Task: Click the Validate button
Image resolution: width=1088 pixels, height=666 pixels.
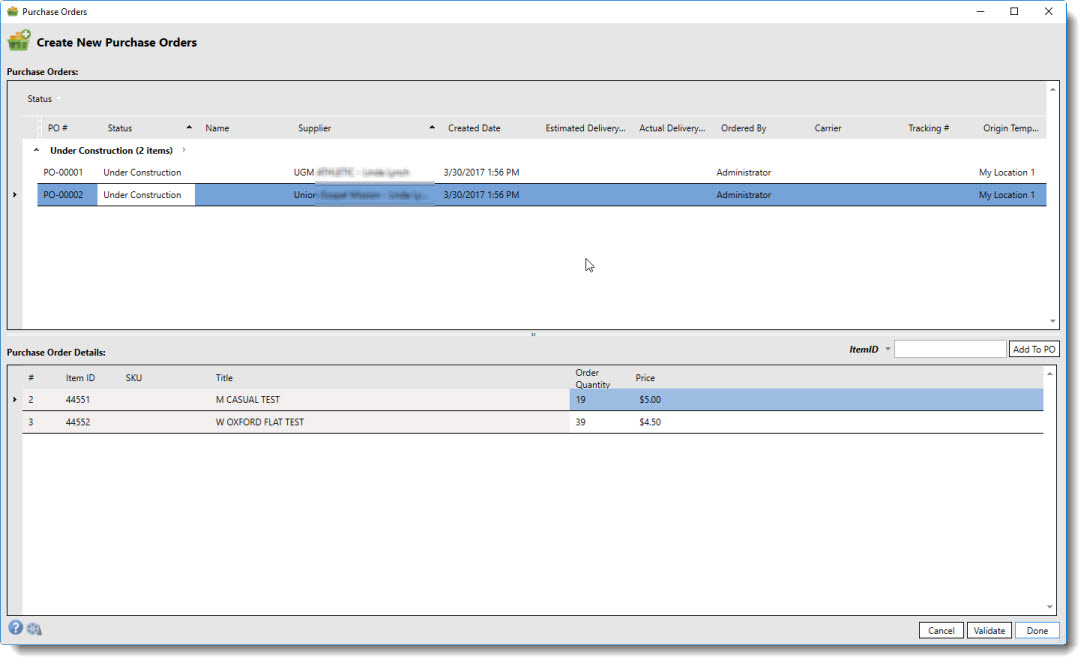Action: pyautogui.click(x=989, y=630)
